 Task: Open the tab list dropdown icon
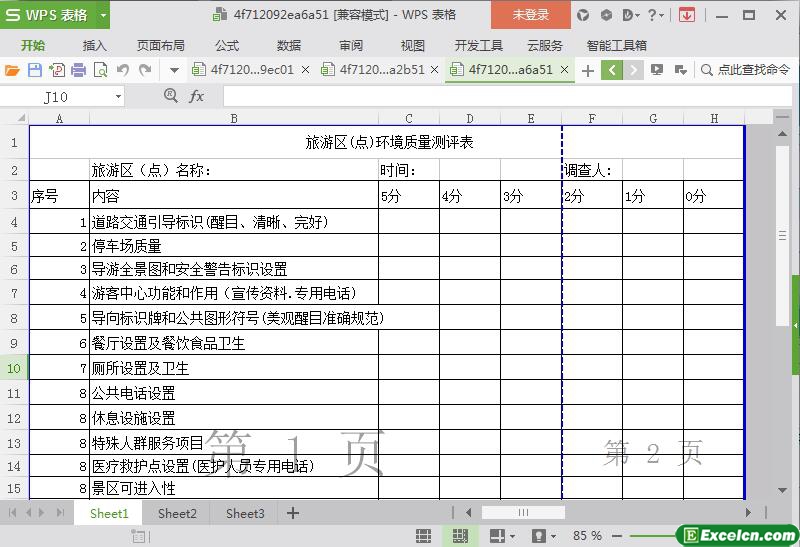pyautogui.click(x=681, y=70)
